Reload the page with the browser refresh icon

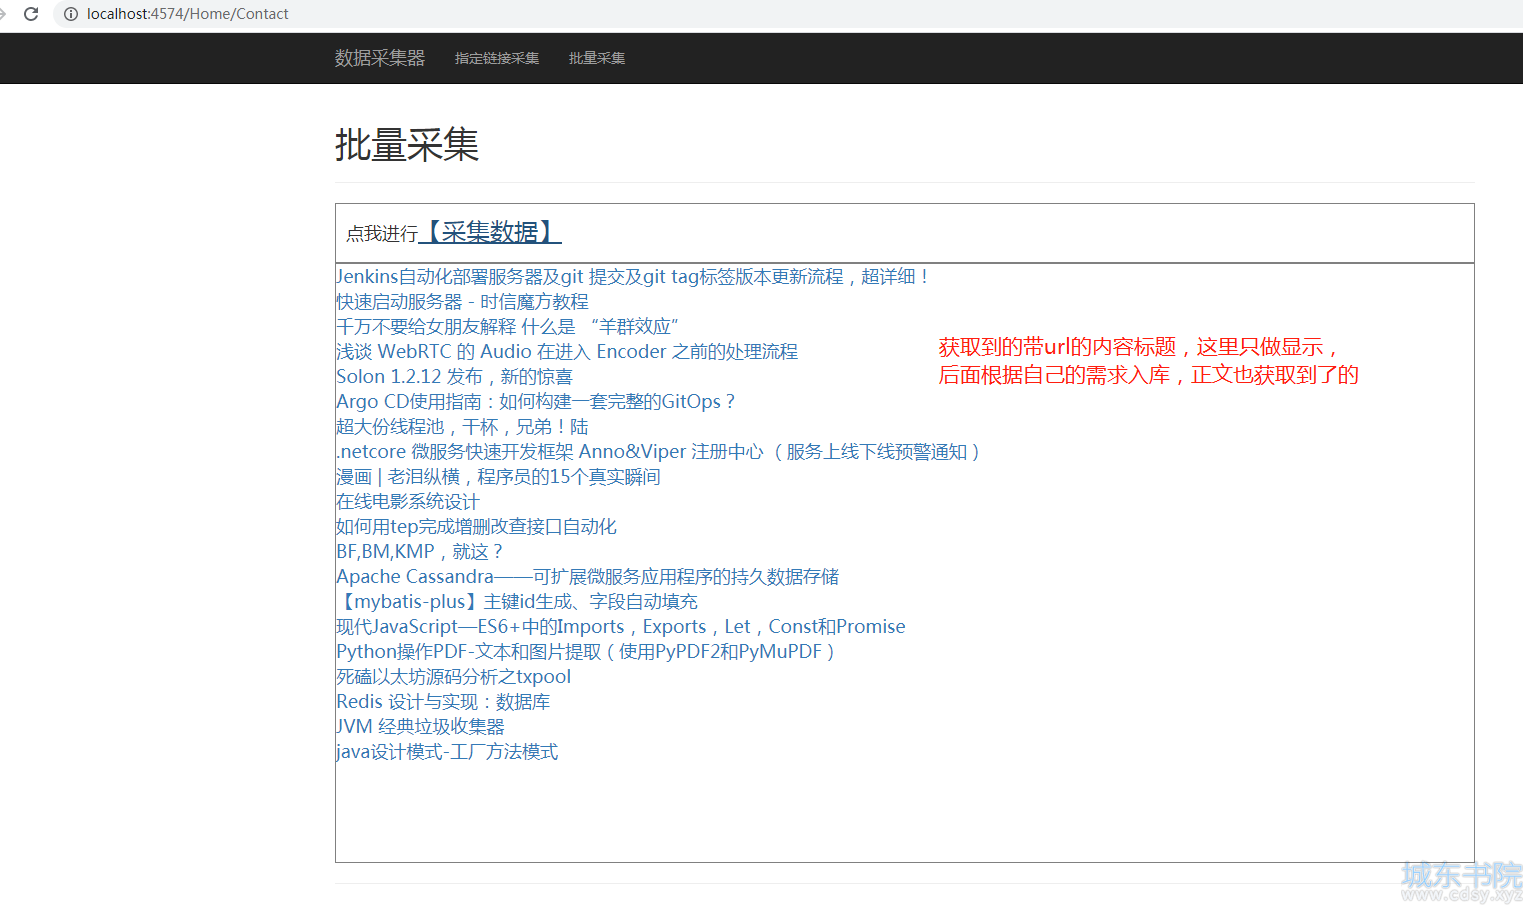31,14
